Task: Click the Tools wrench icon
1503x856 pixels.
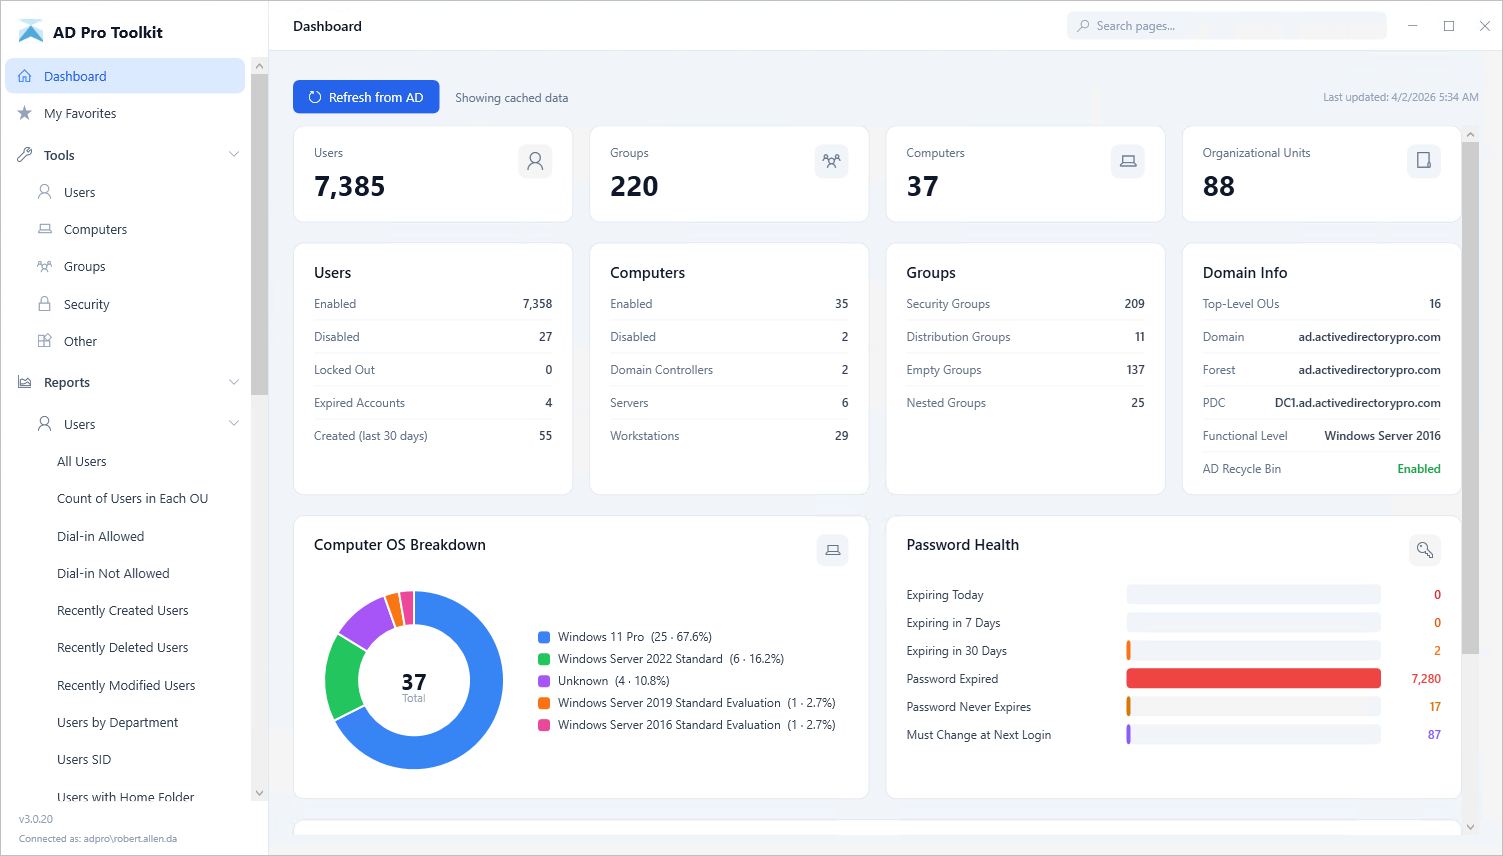Action: [25, 155]
